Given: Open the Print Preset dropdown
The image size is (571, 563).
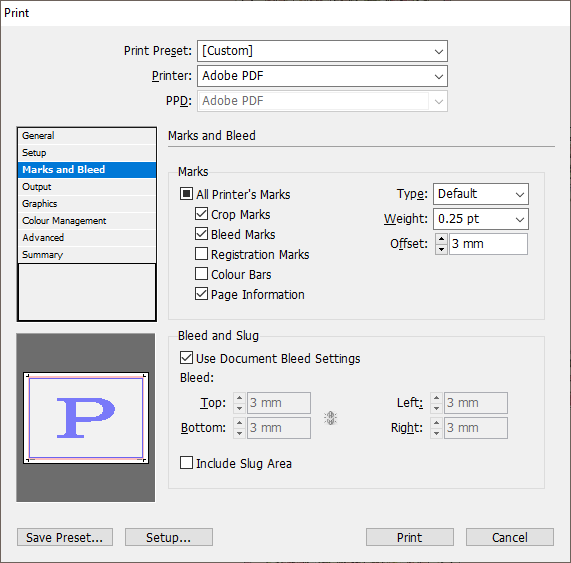Looking at the screenshot, I should pos(322,51).
